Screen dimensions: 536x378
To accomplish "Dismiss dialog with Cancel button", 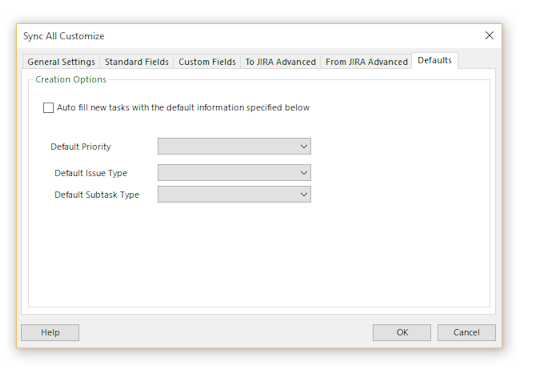I will click(x=466, y=333).
